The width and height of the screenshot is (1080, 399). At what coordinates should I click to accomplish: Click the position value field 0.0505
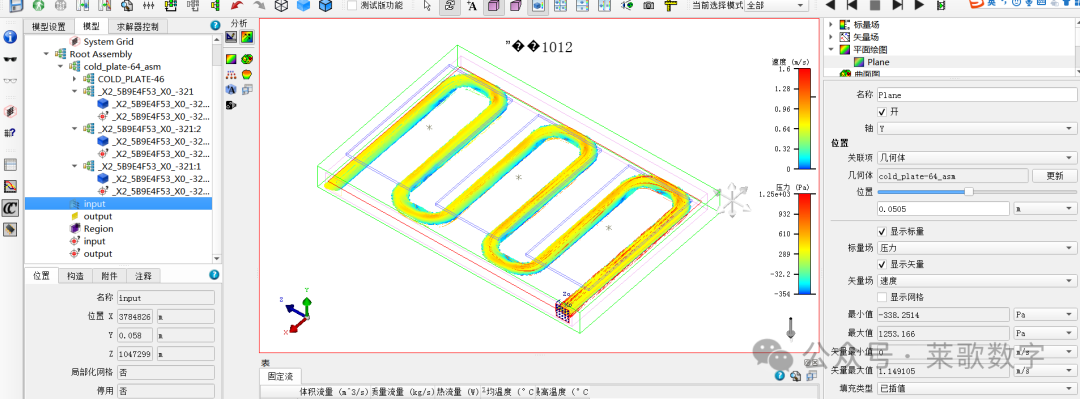tap(944, 208)
